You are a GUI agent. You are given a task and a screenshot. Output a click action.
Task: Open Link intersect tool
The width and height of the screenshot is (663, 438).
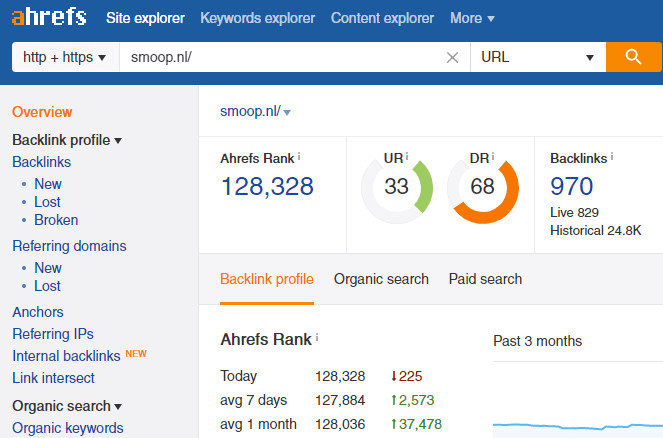click(x=53, y=378)
